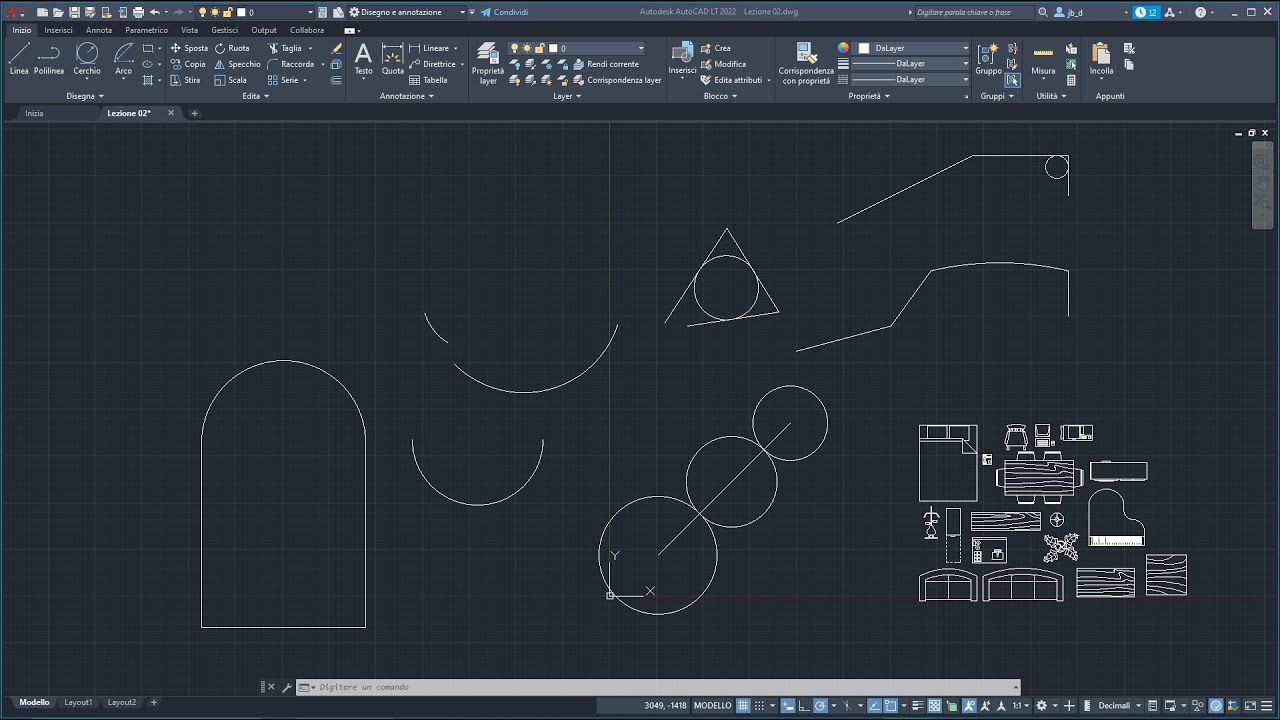This screenshot has height=720, width=1280.
Task: Click the Scala scale tool
Action: click(231, 80)
